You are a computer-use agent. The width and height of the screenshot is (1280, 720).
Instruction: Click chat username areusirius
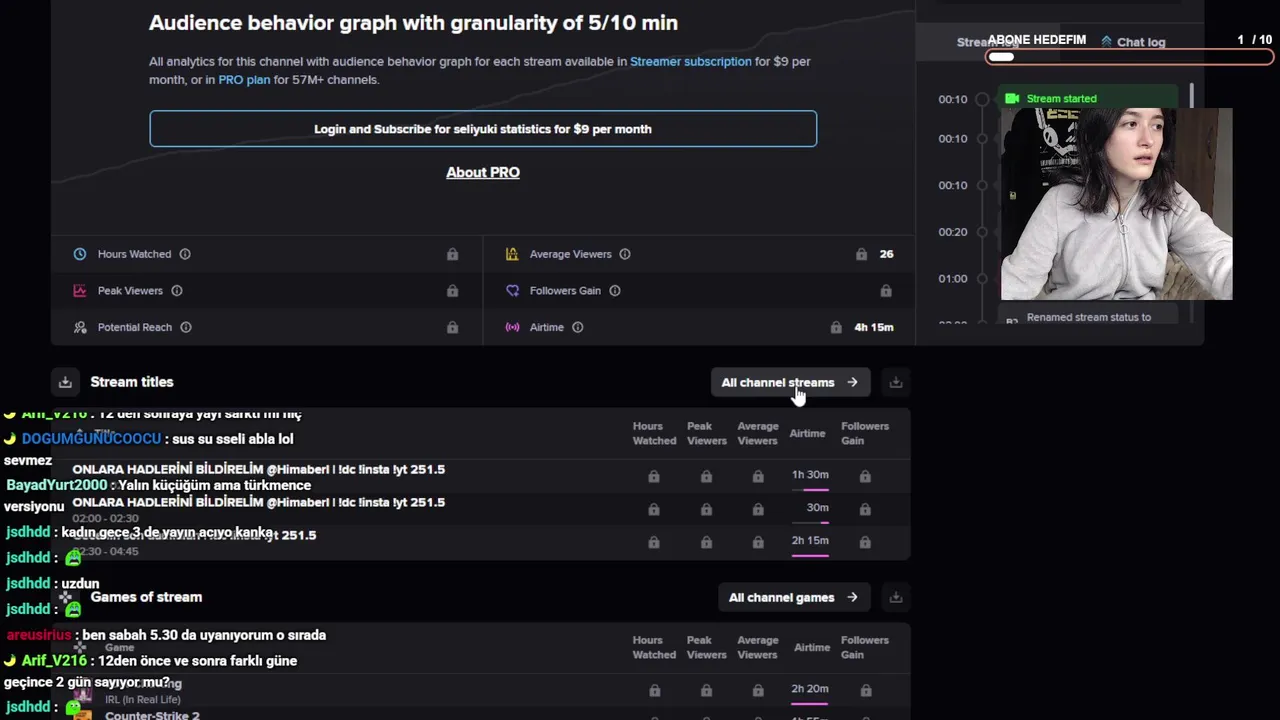click(39, 635)
